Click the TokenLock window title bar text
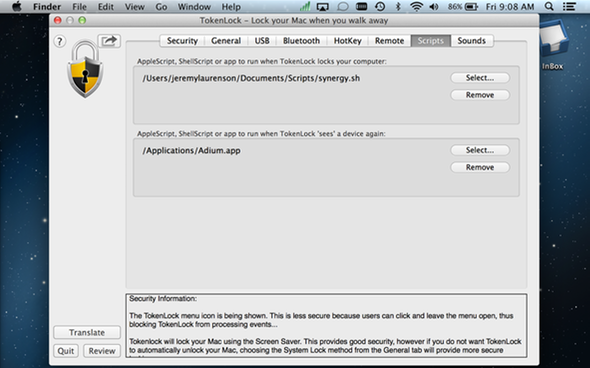Screen dimensions: 590x368 [x=294, y=20]
